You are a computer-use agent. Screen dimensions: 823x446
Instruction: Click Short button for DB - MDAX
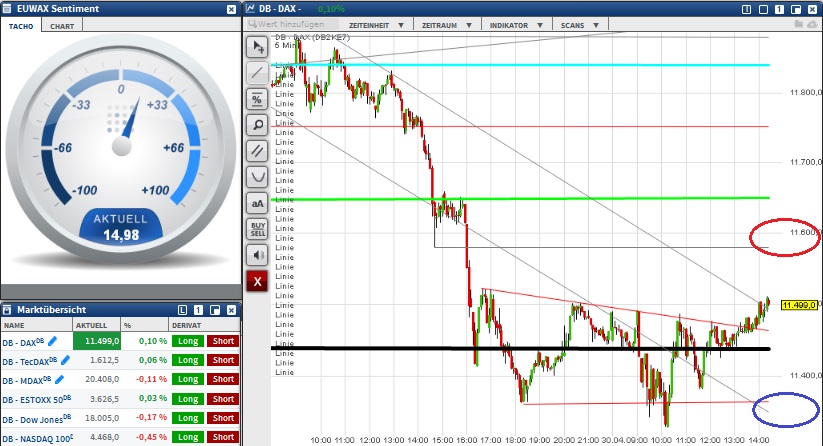(x=223, y=379)
